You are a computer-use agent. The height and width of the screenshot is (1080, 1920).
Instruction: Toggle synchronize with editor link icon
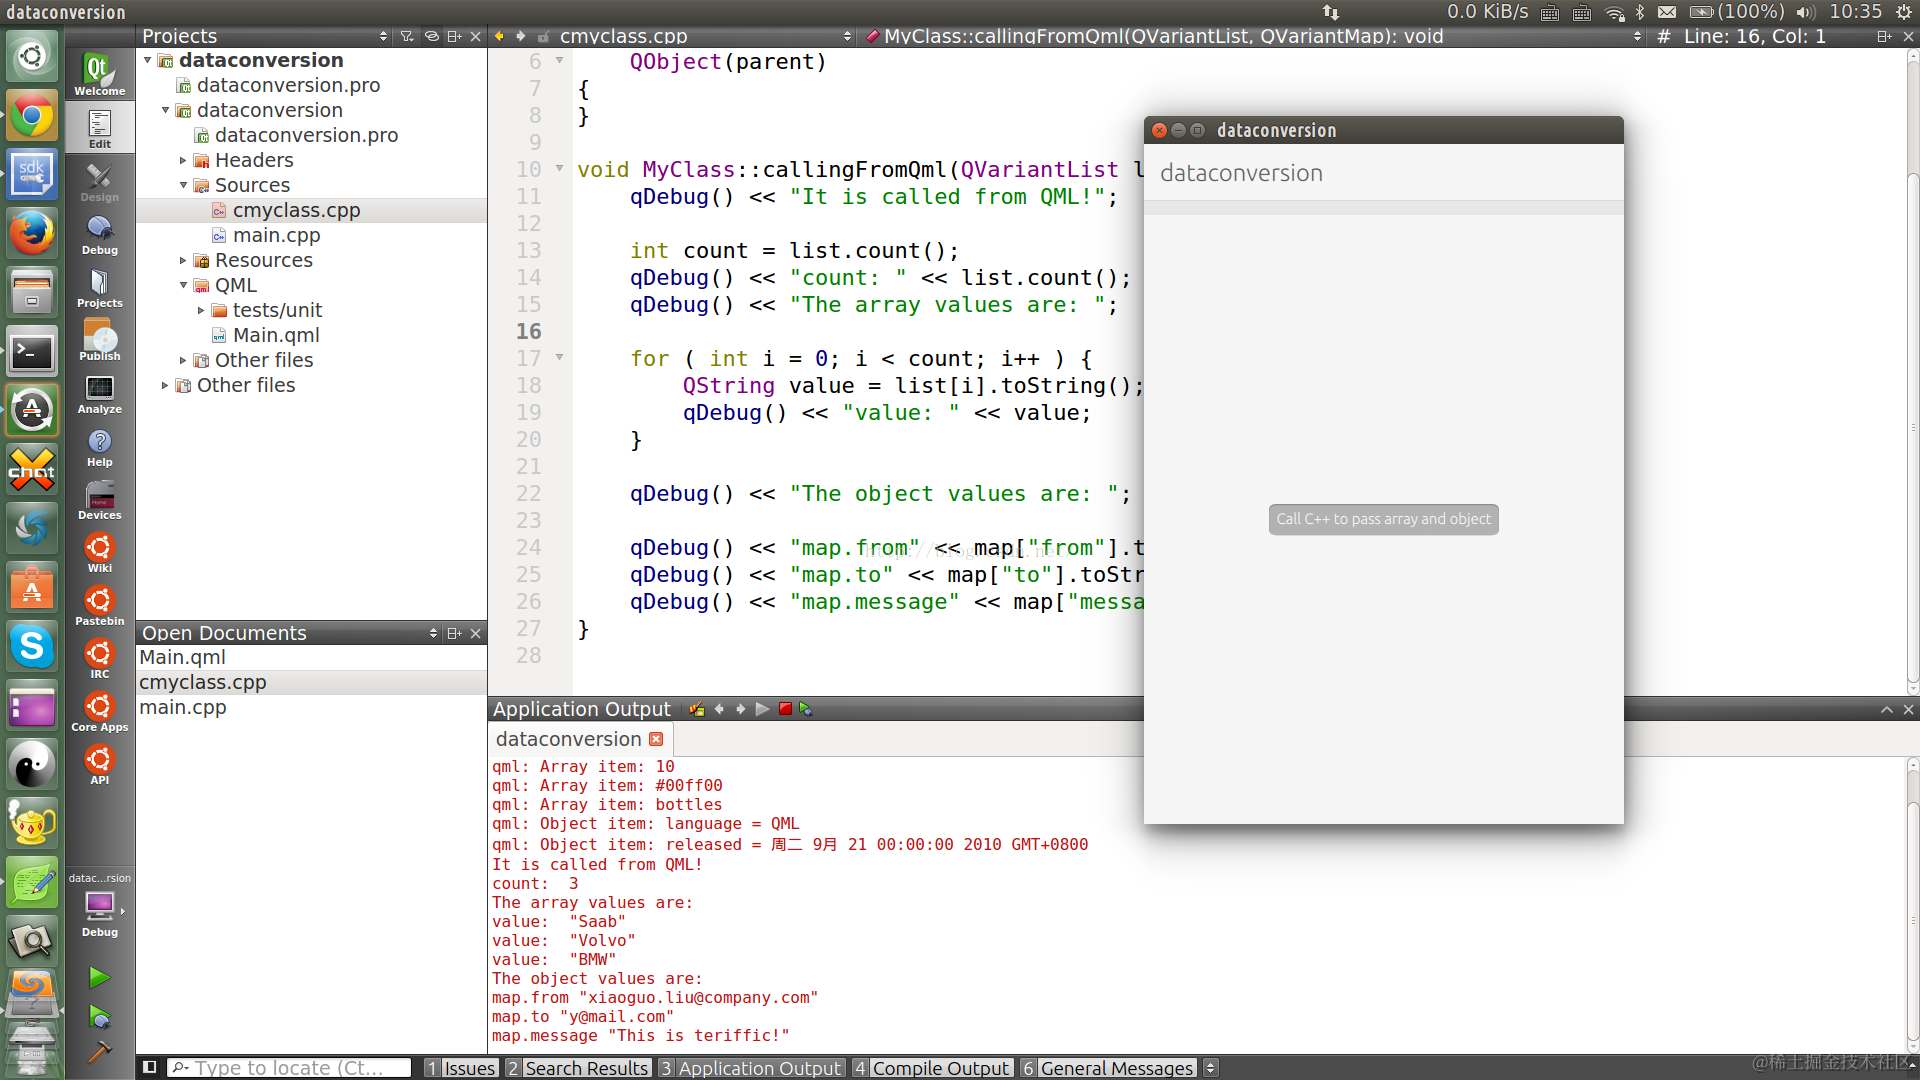[x=431, y=36]
